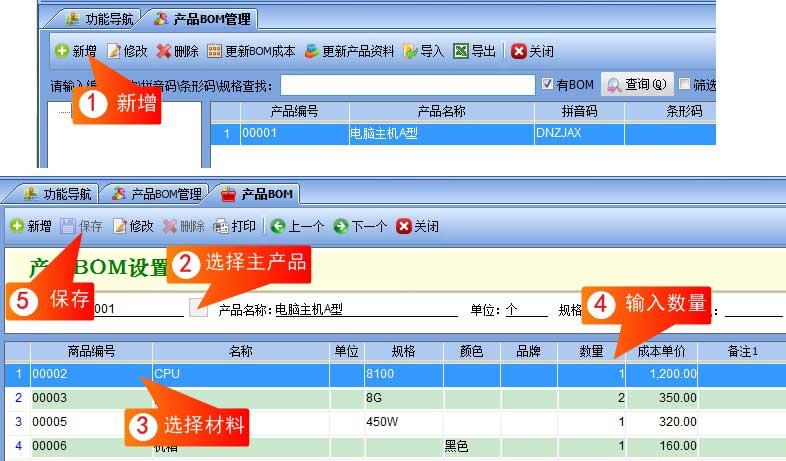Click the 黑色 color cell
The image size is (786, 461).
472,446
